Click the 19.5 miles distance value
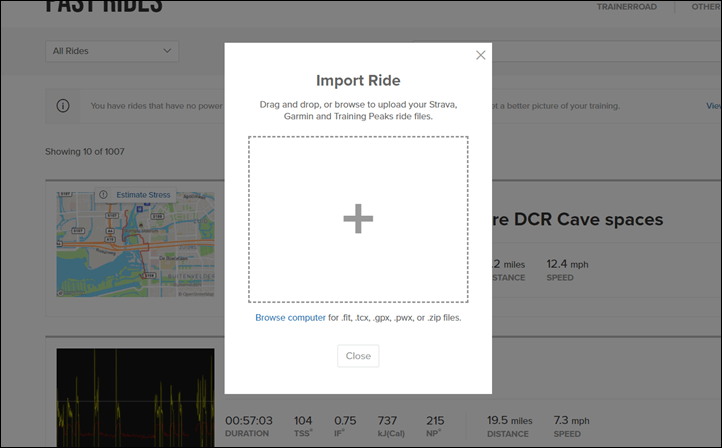The height and width of the screenshot is (448, 722). 510,420
